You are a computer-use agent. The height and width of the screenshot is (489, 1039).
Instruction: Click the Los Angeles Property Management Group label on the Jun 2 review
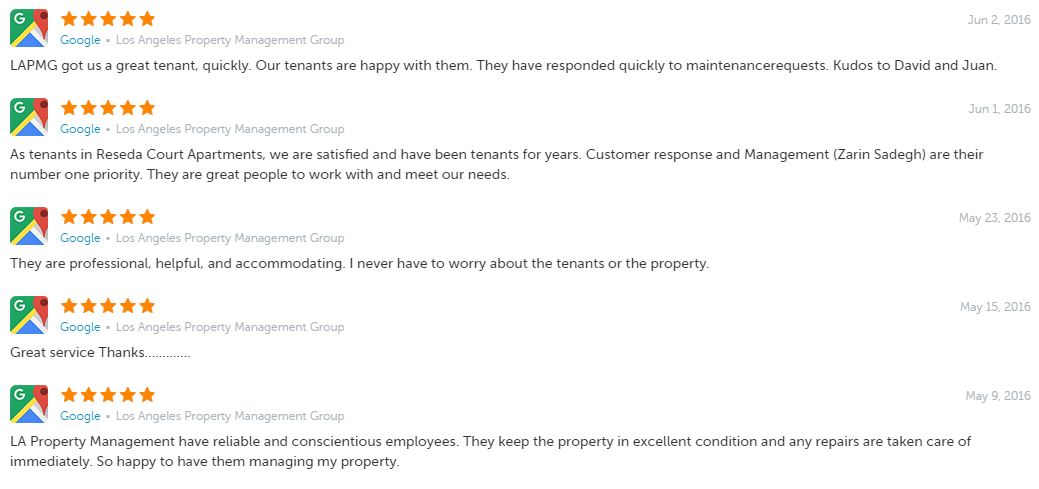pos(230,40)
